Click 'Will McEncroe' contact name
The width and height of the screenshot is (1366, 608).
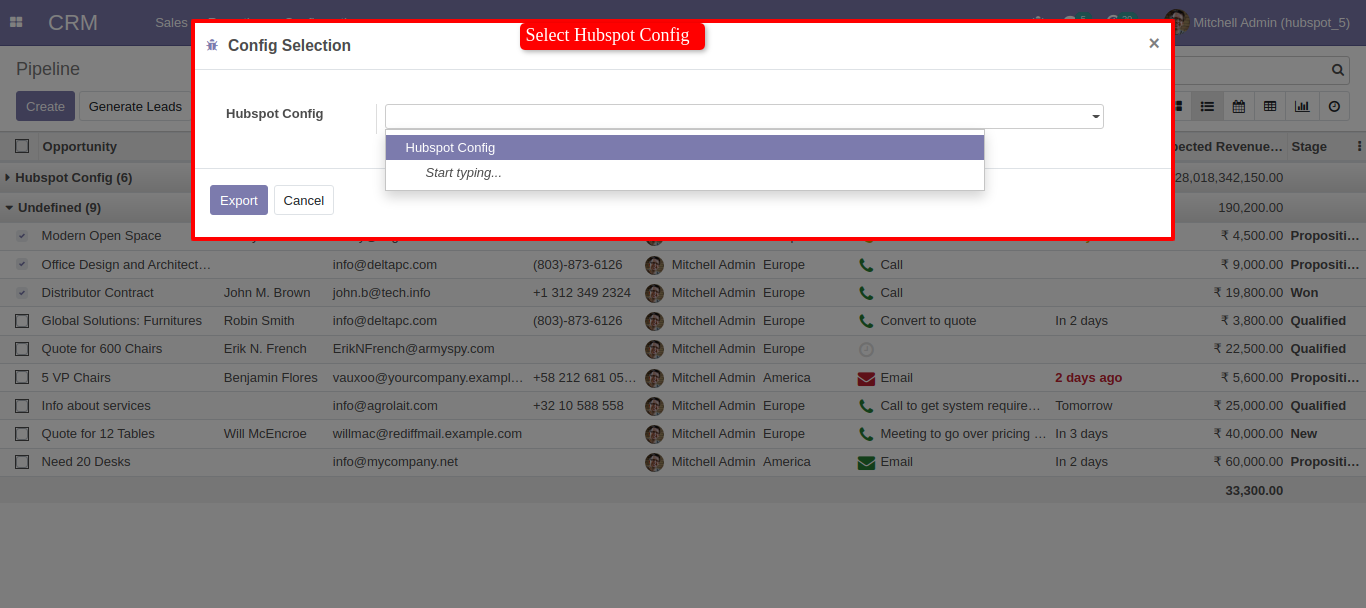pyautogui.click(x=265, y=434)
